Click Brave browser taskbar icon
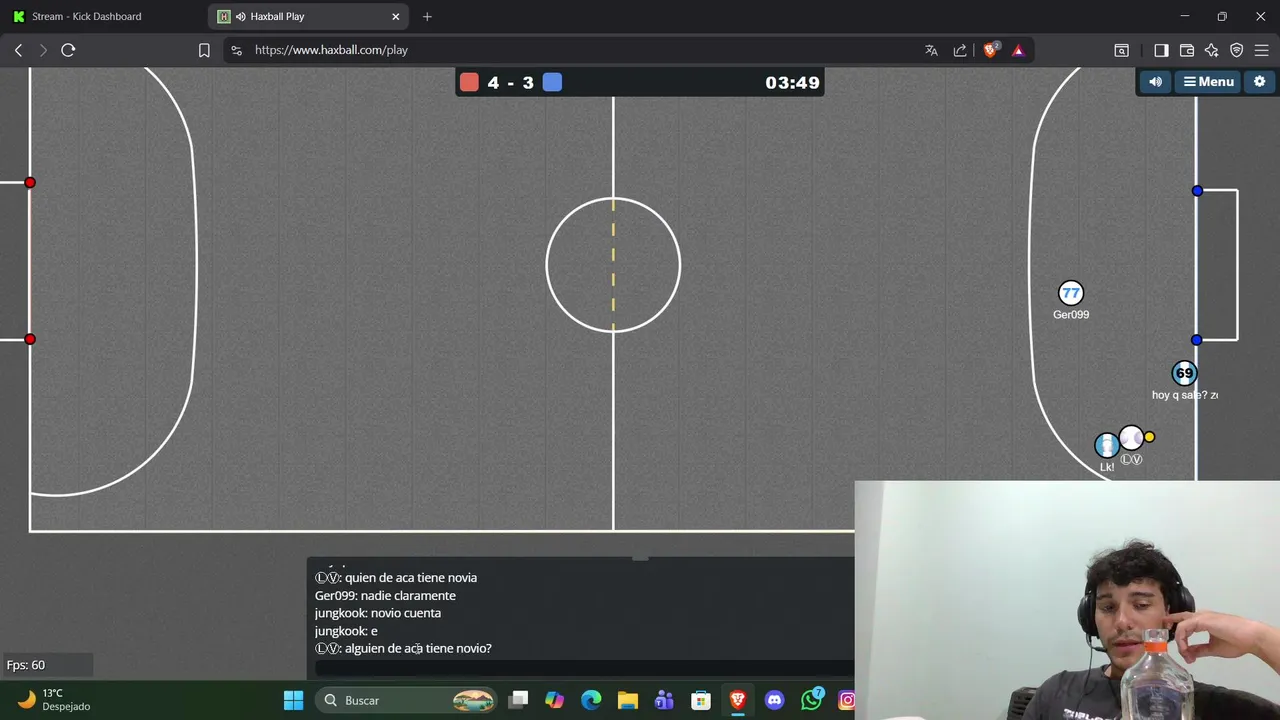Image resolution: width=1280 pixels, height=720 pixels. point(737,700)
